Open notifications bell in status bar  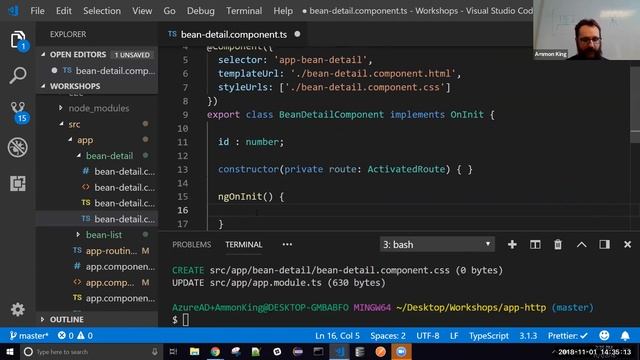[x=625, y=336]
